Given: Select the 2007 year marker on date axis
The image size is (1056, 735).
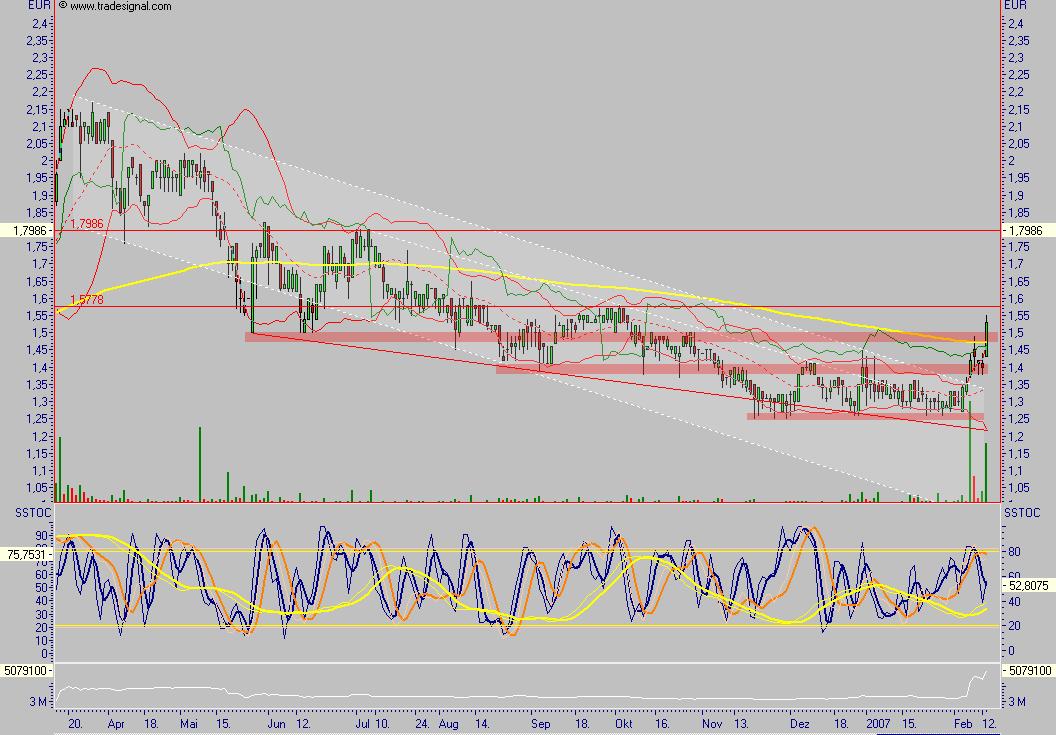Looking at the screenshot, I should pos(878,722).
